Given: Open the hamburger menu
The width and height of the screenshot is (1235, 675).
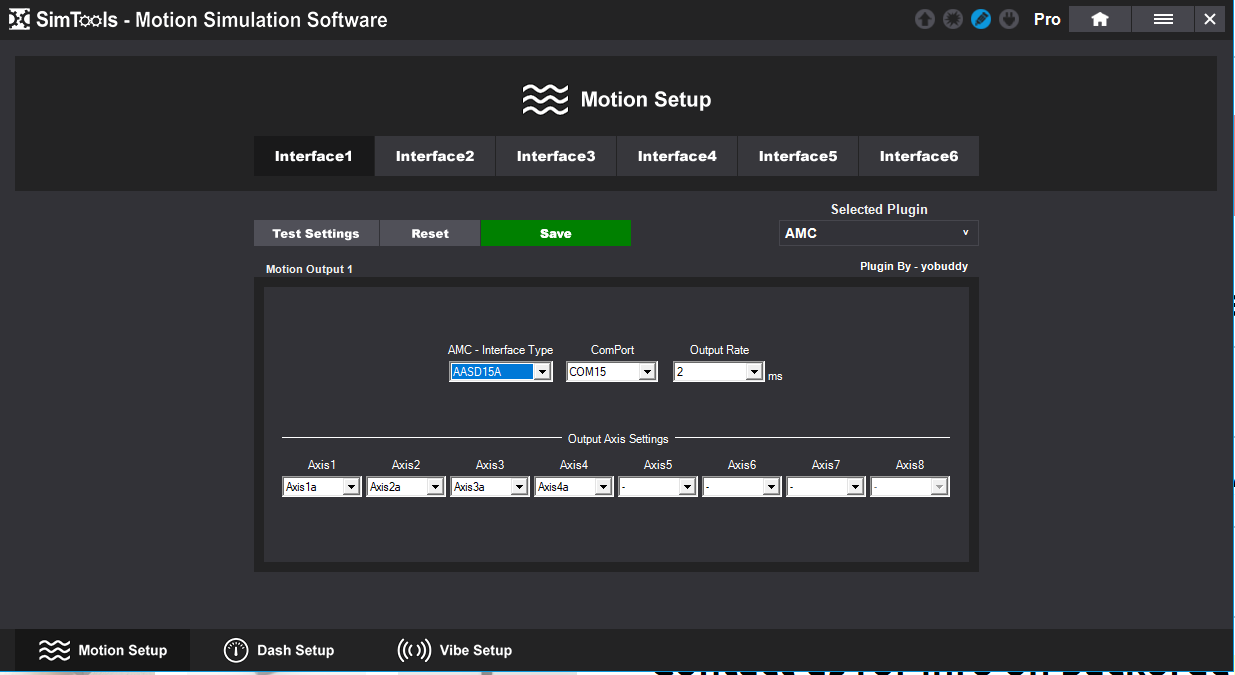Looking at the screenshot, I should [x=1163, y=19].
